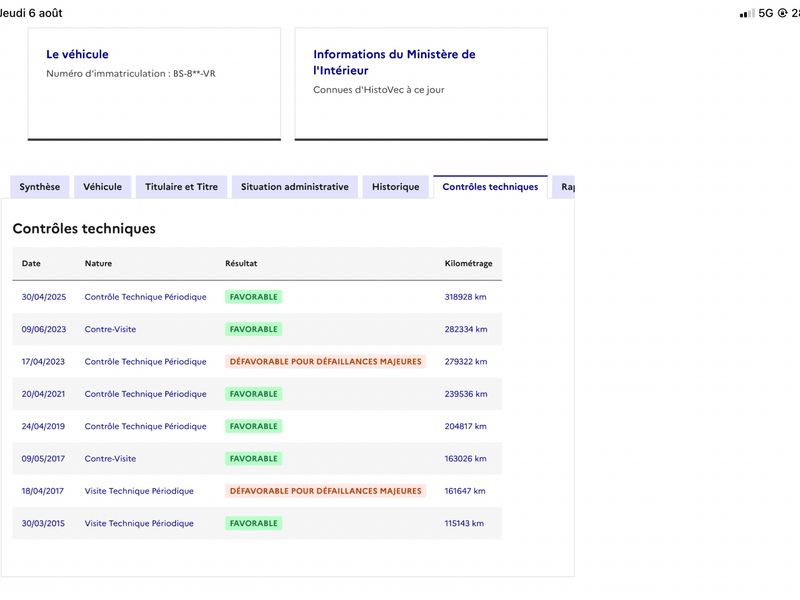Select the date 30/04/2025
Viewport: 800px width, 600px height.
tap(44, 297)
